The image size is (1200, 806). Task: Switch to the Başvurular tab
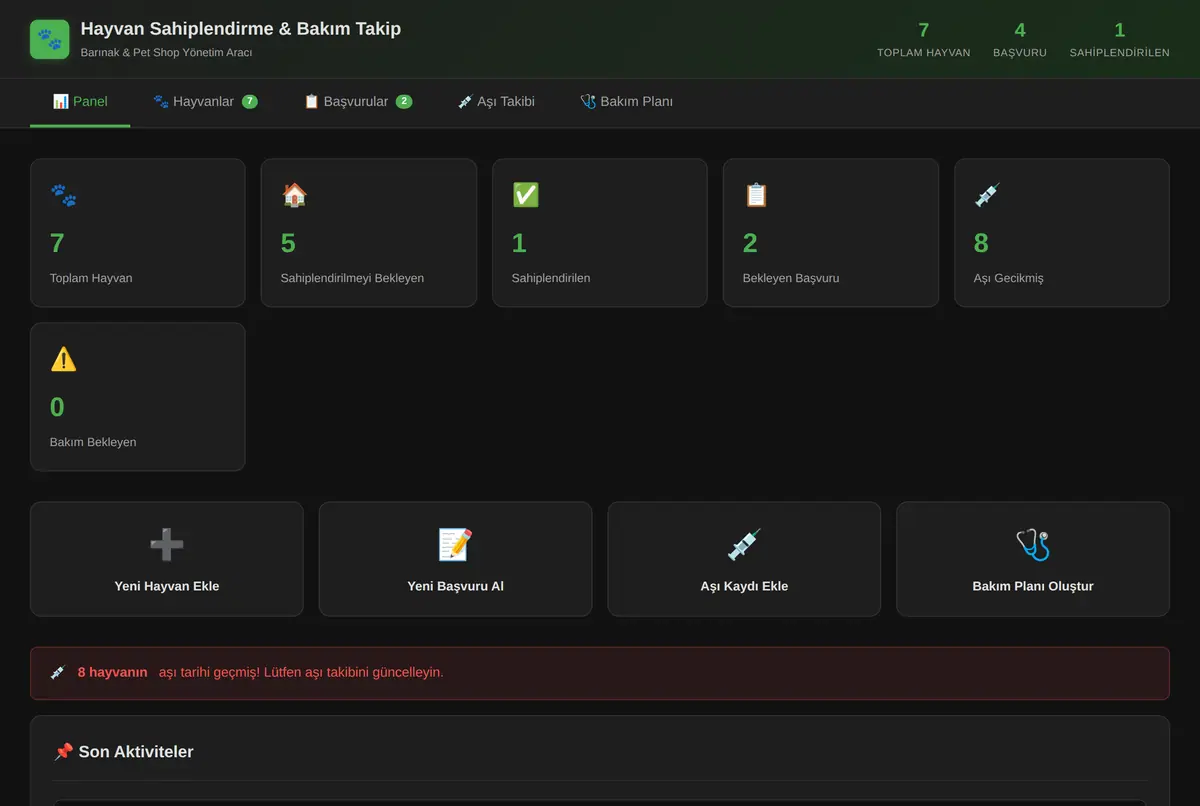[x=357, y=102]
